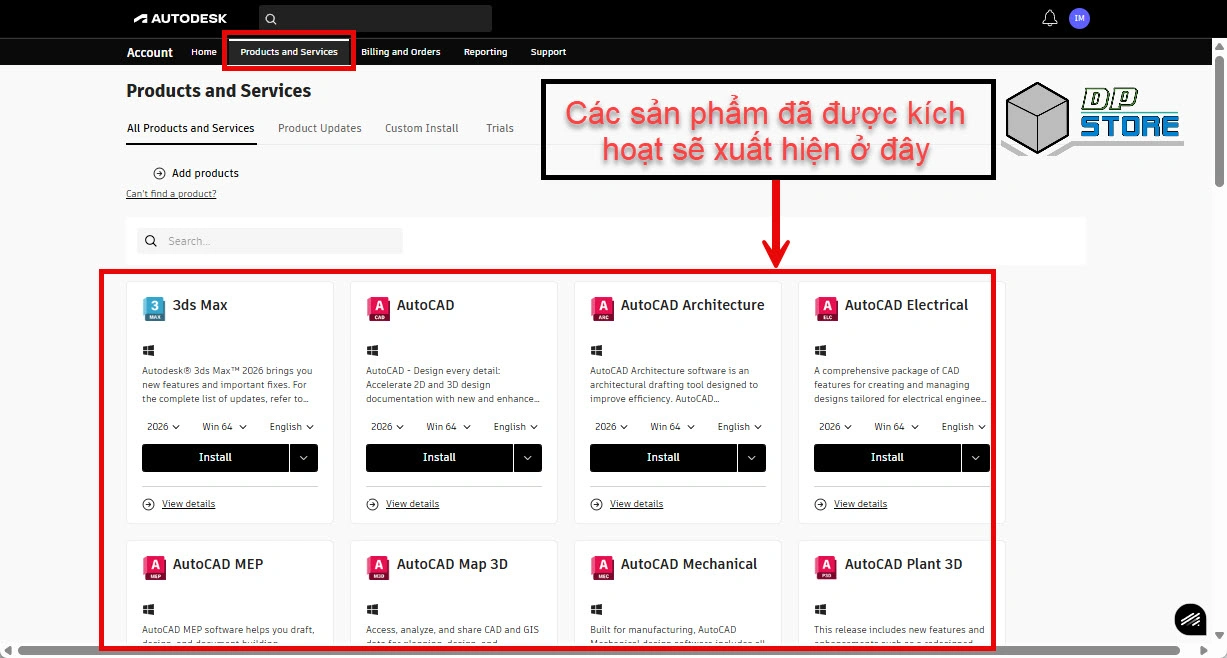
Task: Click the Add products button
Action: click(x=196, y=173)
